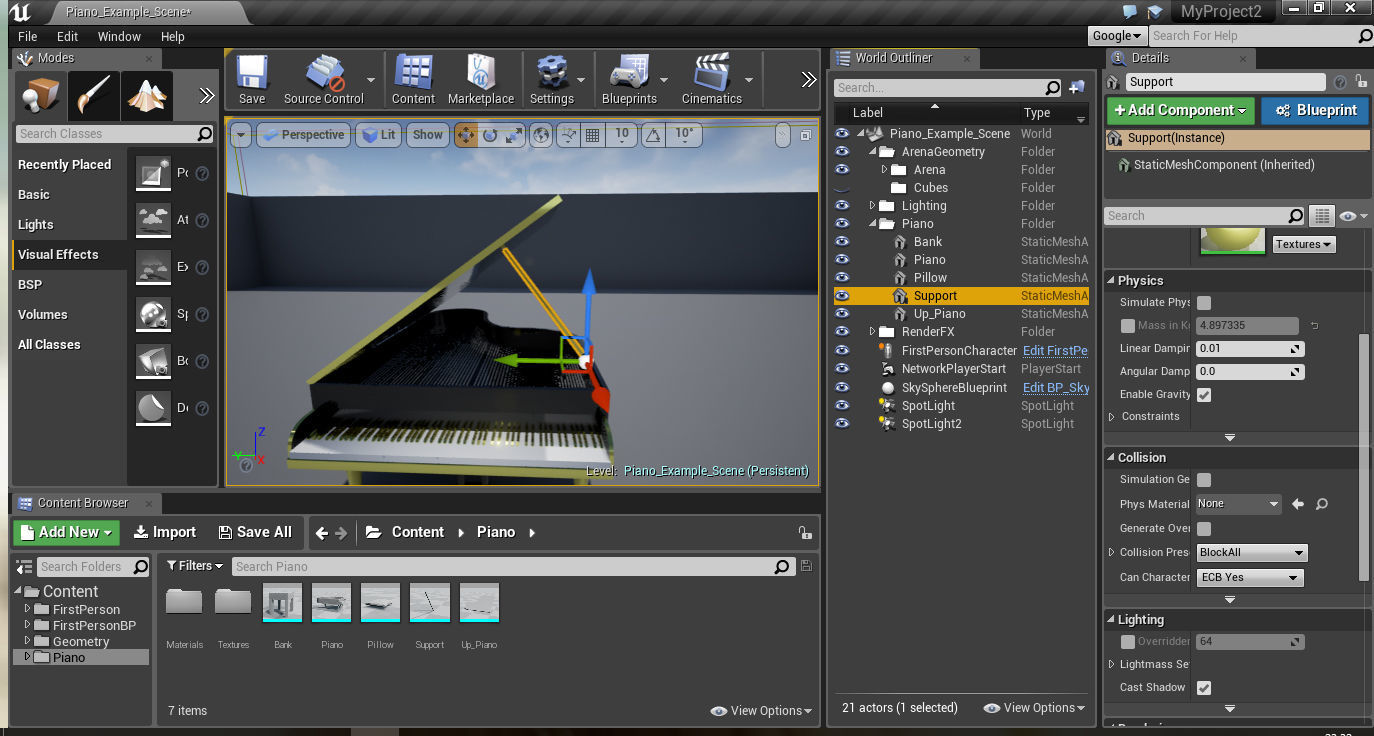This screenshot has width=1374, height=736.
Task: Open the ECB Yes dropdown
Action: [1250, 578]
